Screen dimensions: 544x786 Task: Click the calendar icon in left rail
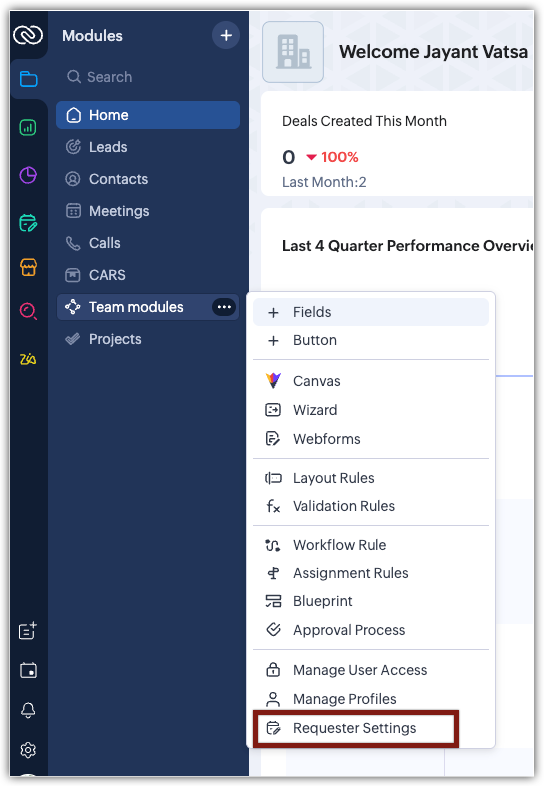pyautogui.click(x=28, y=670)
